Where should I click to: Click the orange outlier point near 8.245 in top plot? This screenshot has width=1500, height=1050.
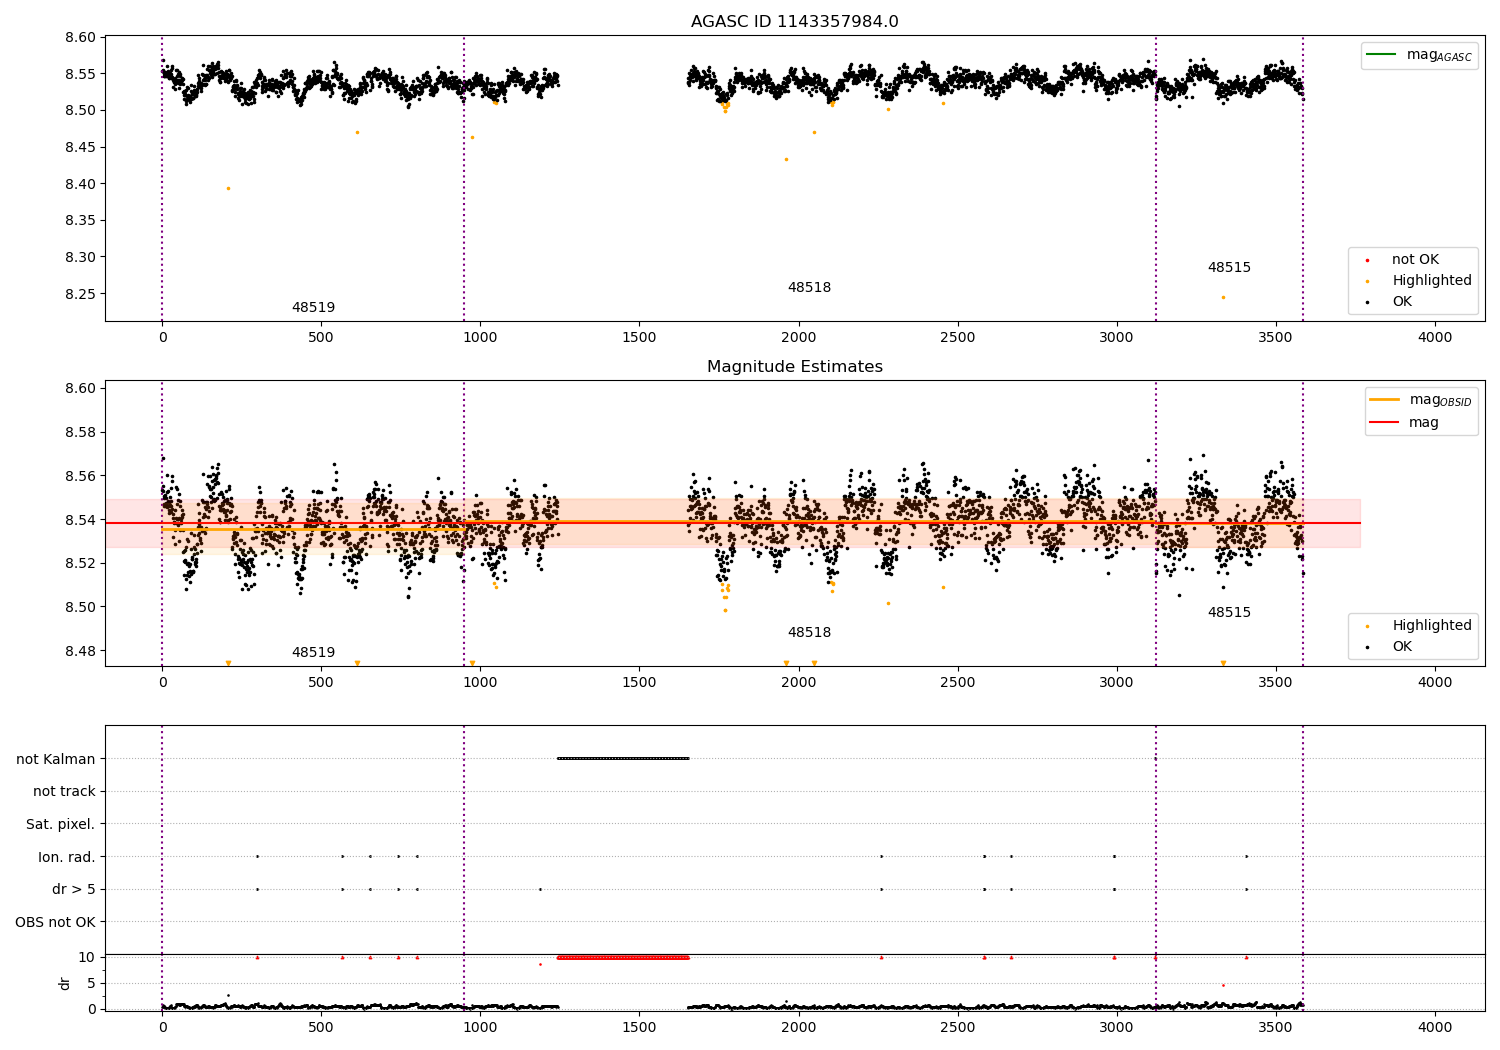coord(1223,297)
